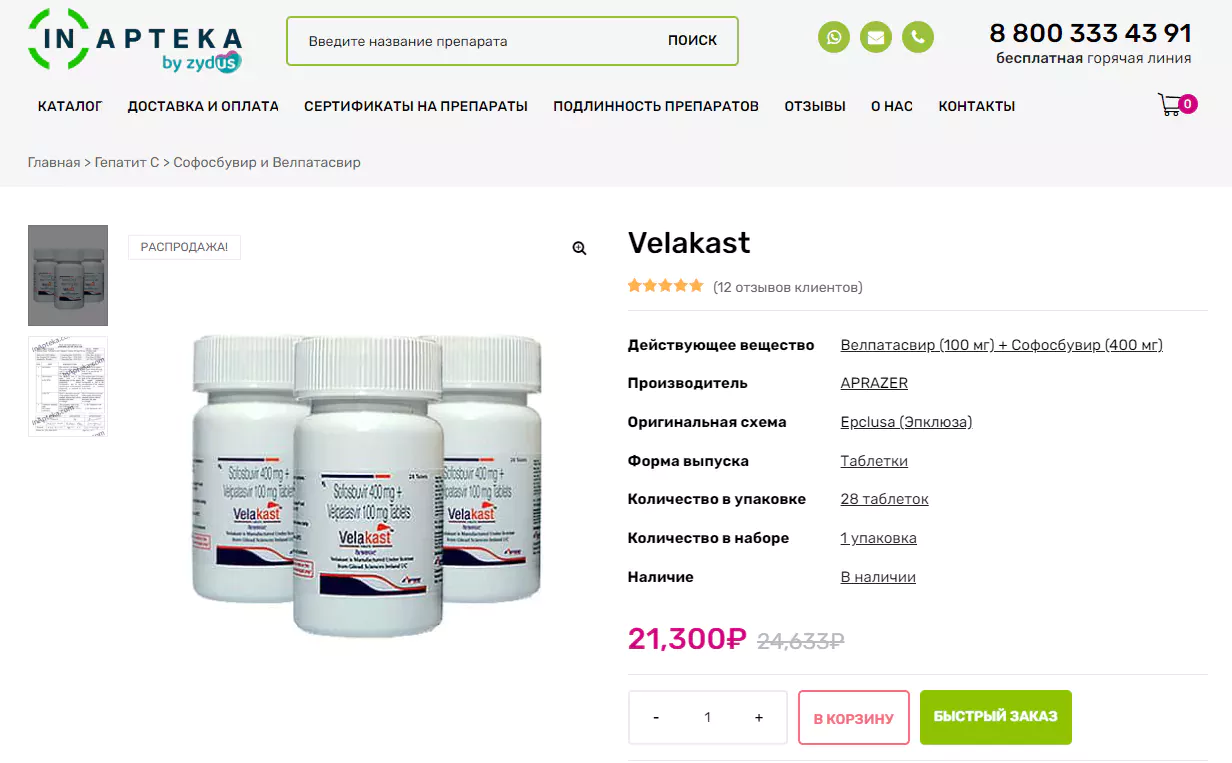Viewport: 1232px width, 763px height.
Task: Click the five-star rating
Action: (x=665, y=286)
